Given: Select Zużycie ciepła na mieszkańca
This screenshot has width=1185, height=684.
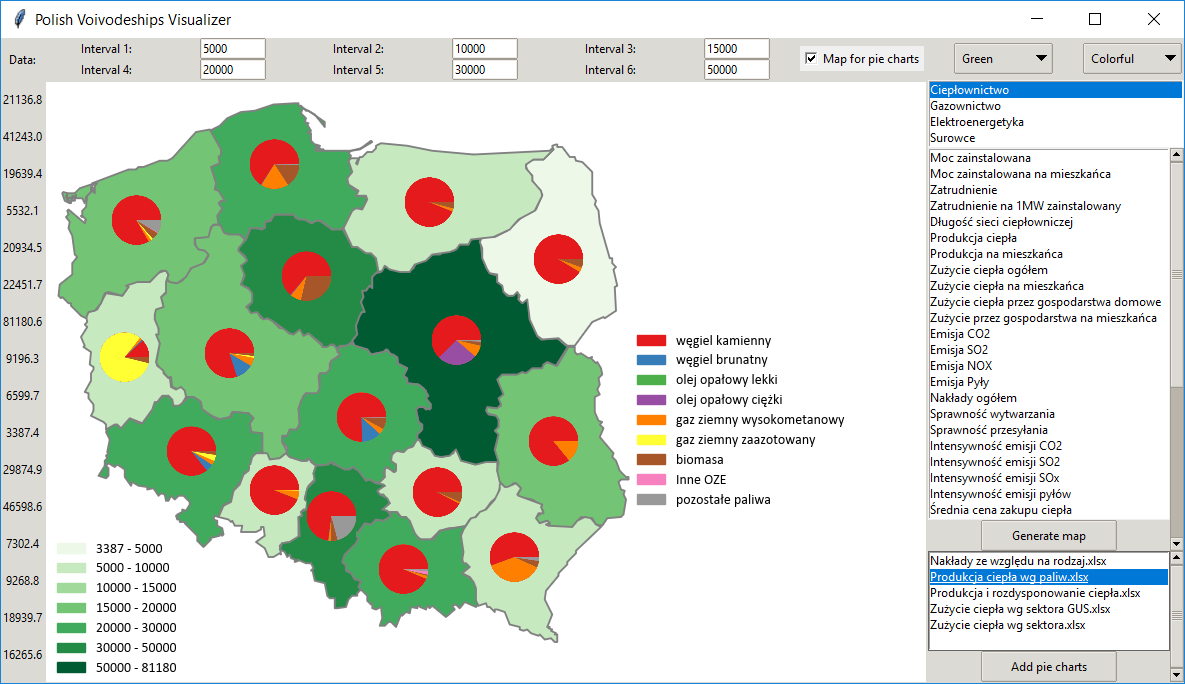Looking at the screenshot, I should coord(1049,286).
